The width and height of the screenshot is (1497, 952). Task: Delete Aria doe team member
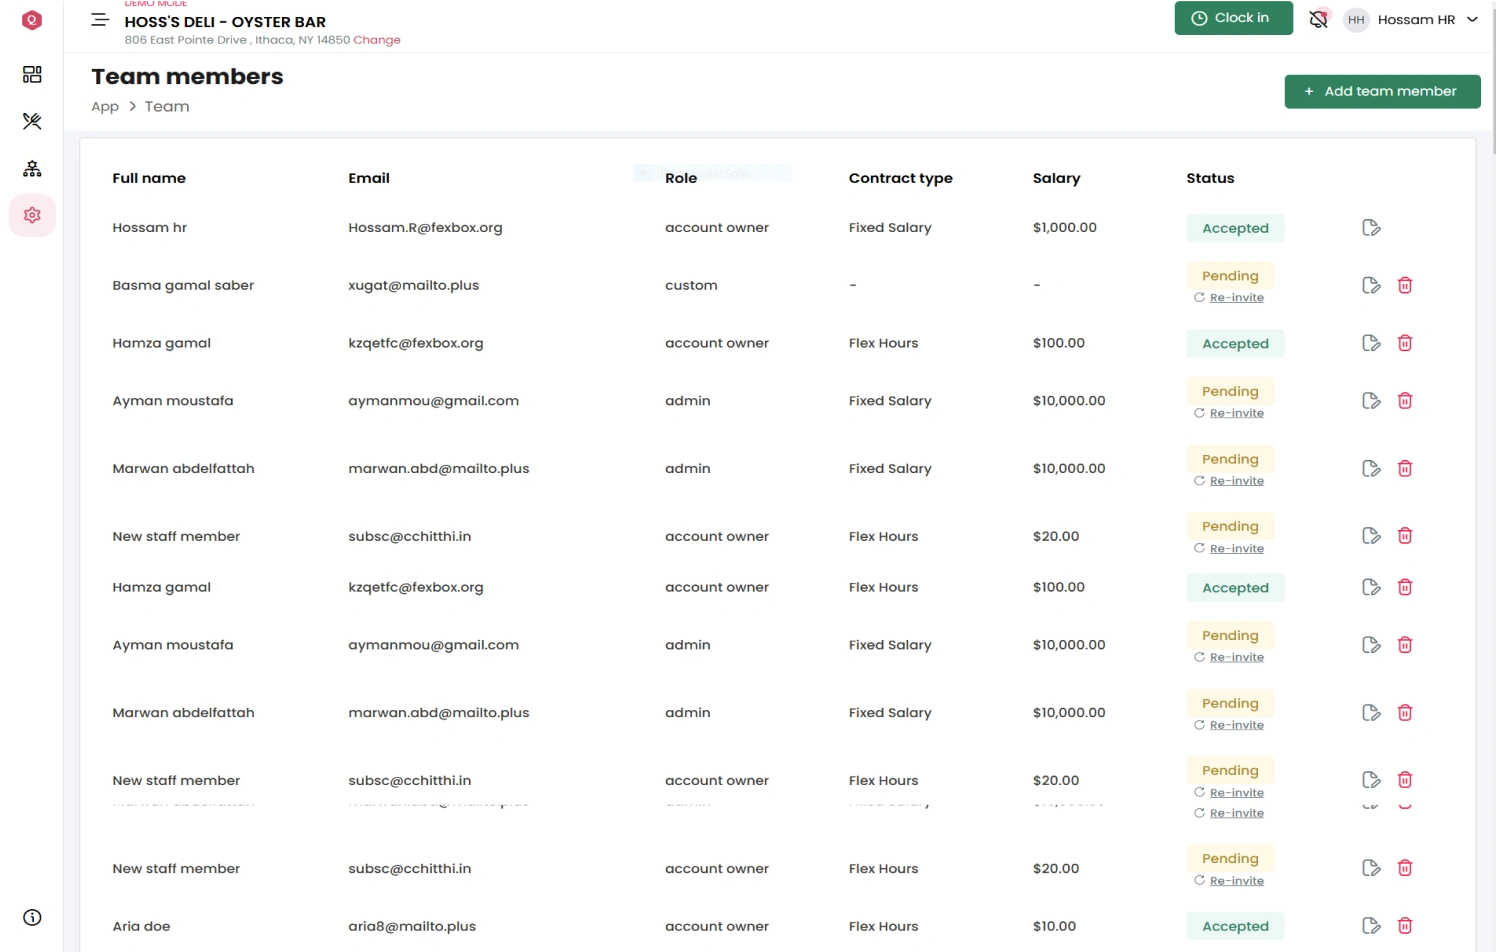[x=1404, y=926]
